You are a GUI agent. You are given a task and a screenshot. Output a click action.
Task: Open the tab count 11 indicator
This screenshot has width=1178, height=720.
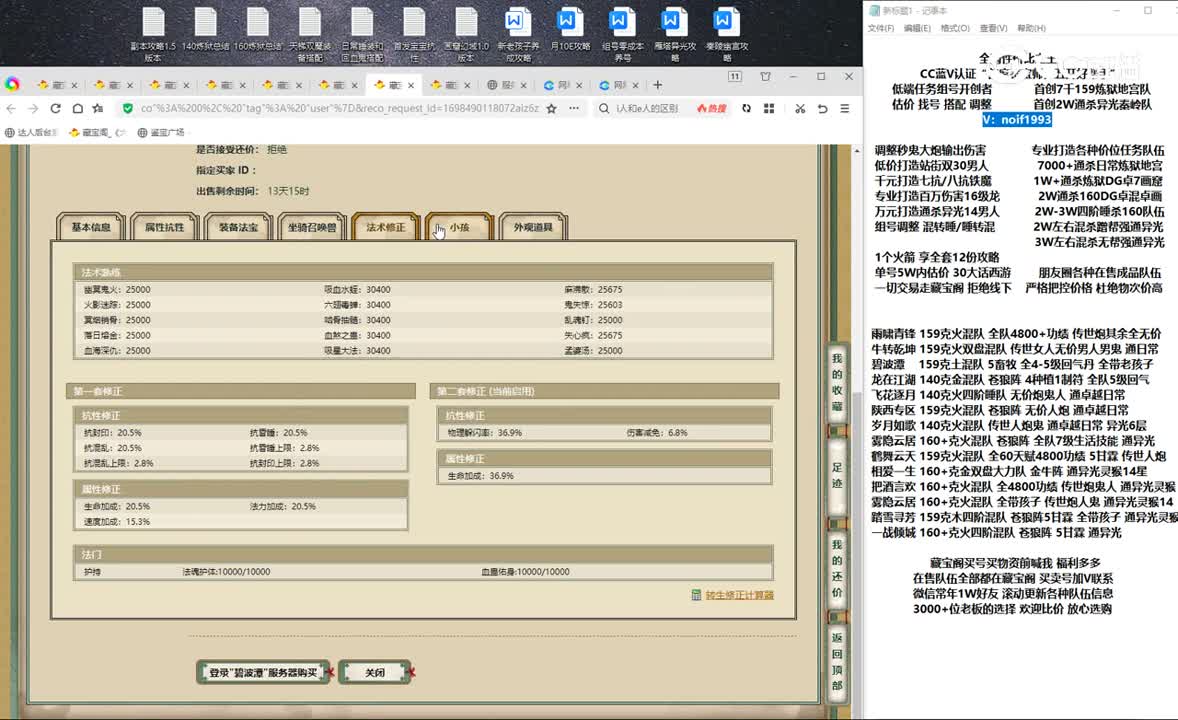[735, 76]
